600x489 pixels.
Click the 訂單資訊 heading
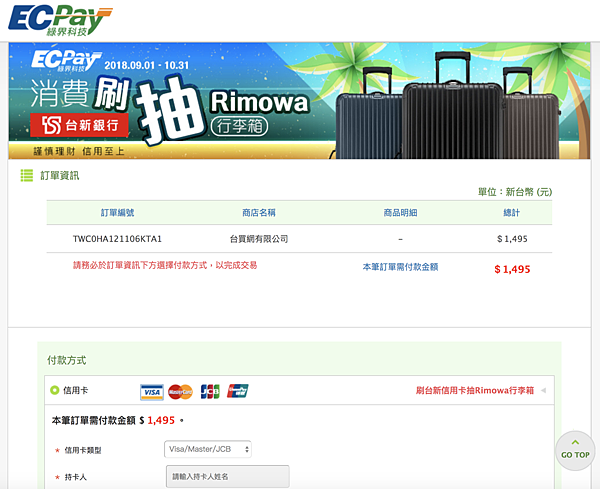(60, 176)
